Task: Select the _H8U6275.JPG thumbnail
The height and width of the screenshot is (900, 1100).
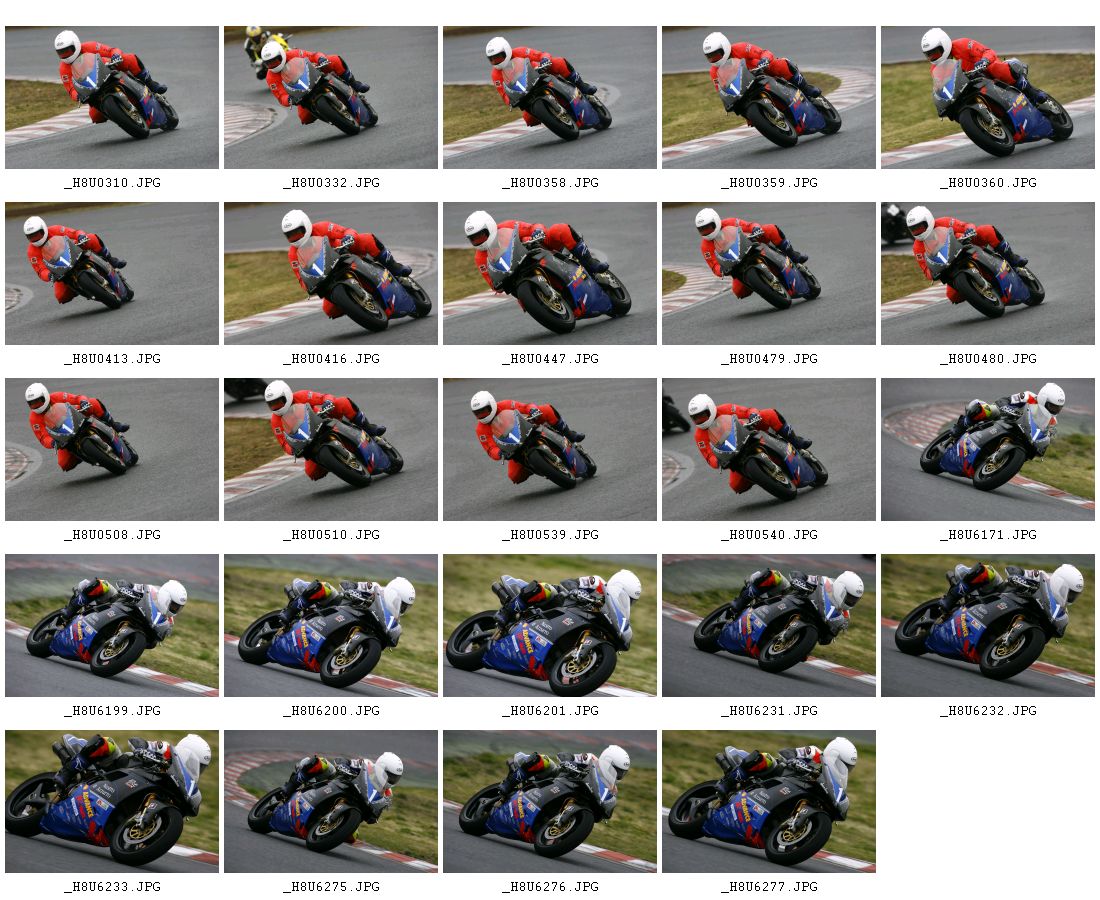Action: point(331,802)
